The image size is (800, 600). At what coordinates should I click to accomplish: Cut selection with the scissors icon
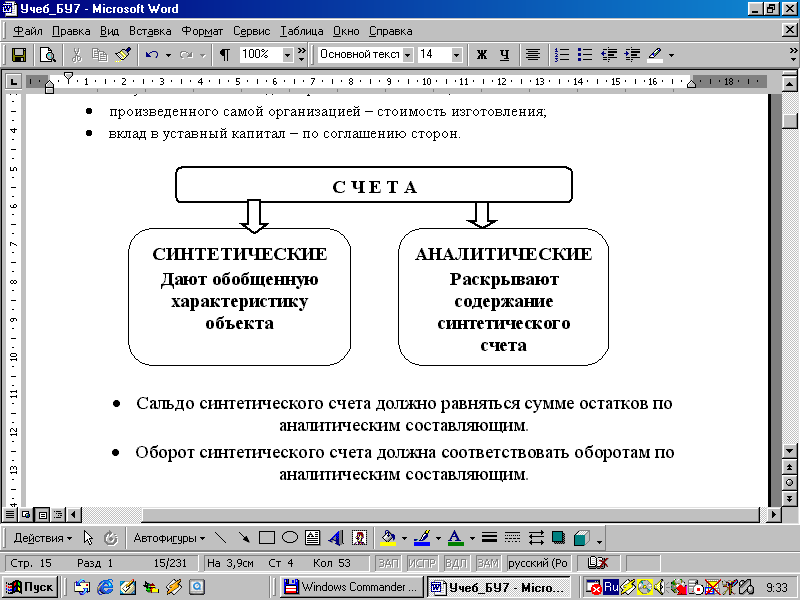[77, 55]
